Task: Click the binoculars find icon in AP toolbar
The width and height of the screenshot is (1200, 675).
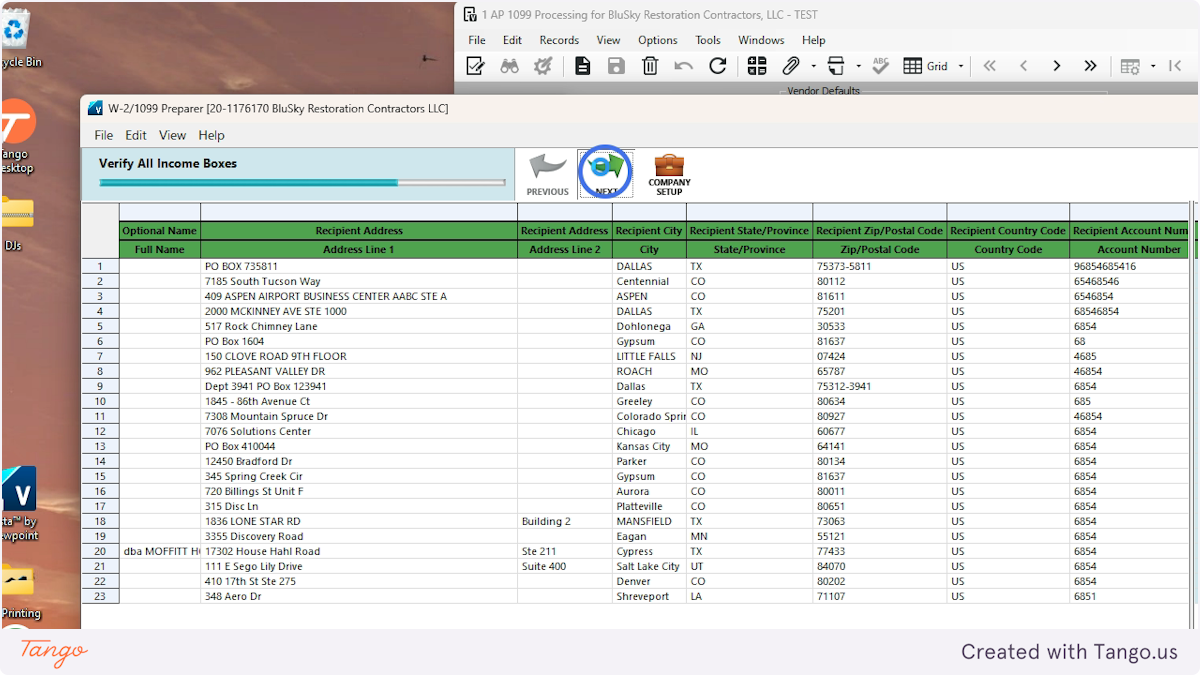Action: point(510,66)
